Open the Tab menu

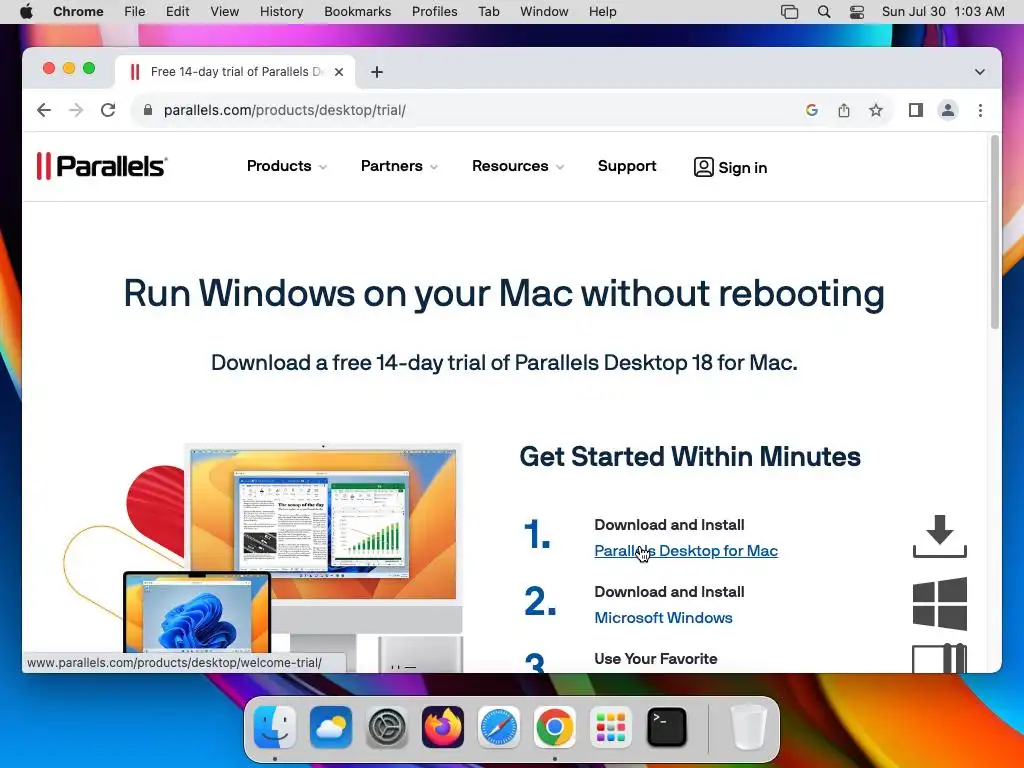tap(488, 12)
